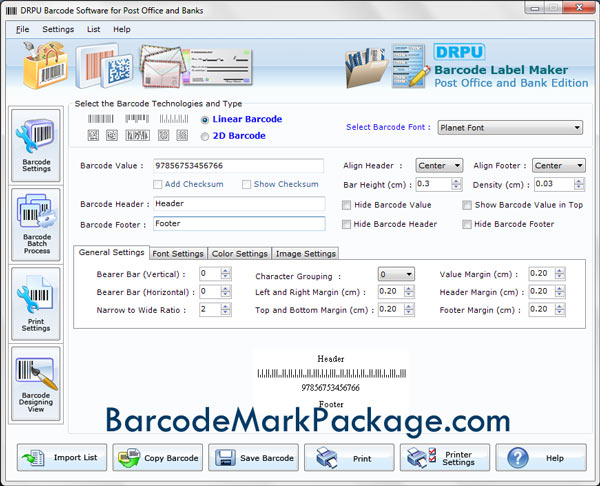Select the second linear barcode sample icon

(x=137, y=119)
